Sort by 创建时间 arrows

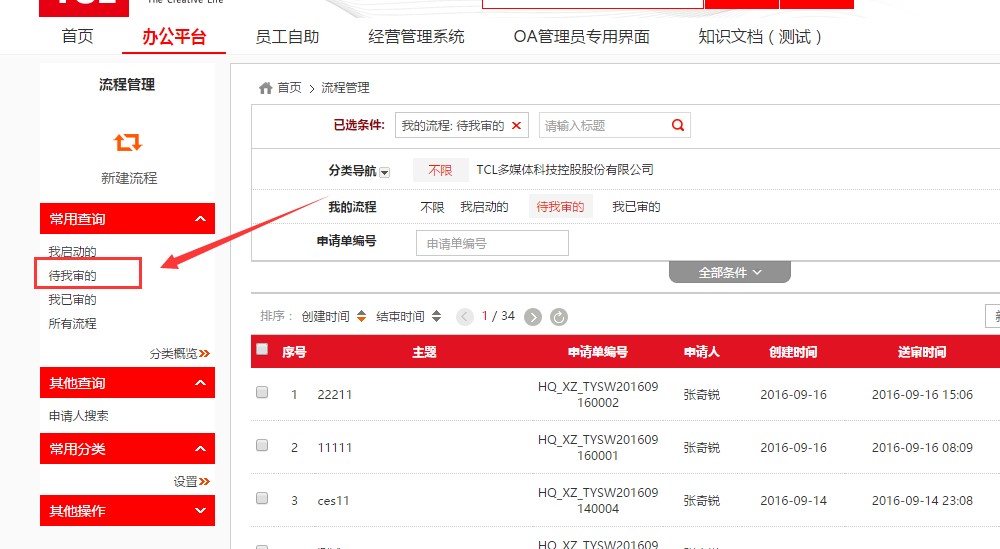(362, 316)
